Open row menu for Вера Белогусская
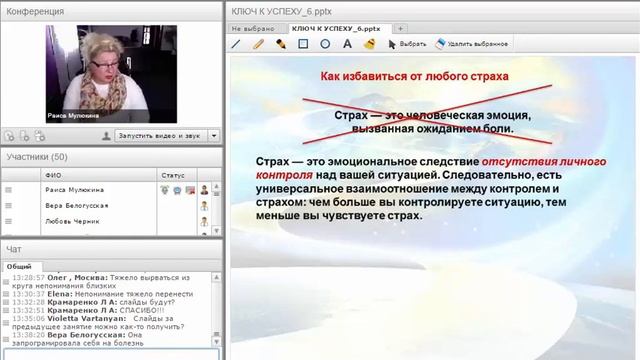 click(x=9, y=206)
